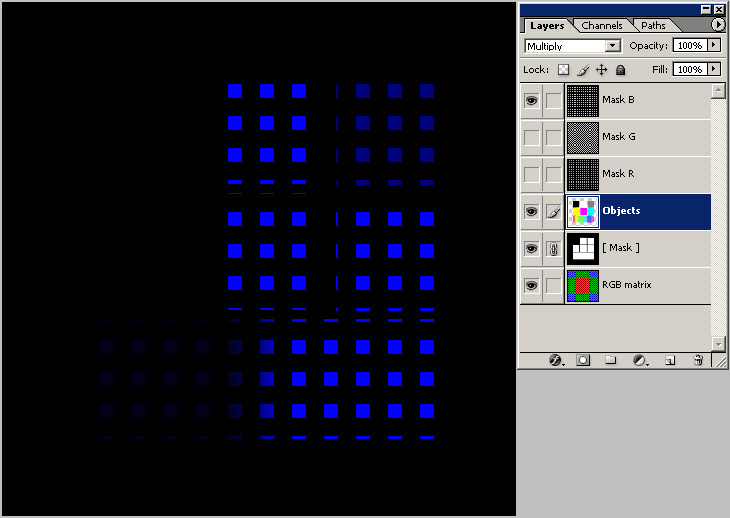The image size is (730, 518).
Task: Hide the Objects layer
Action: click(x=531, y=212)
